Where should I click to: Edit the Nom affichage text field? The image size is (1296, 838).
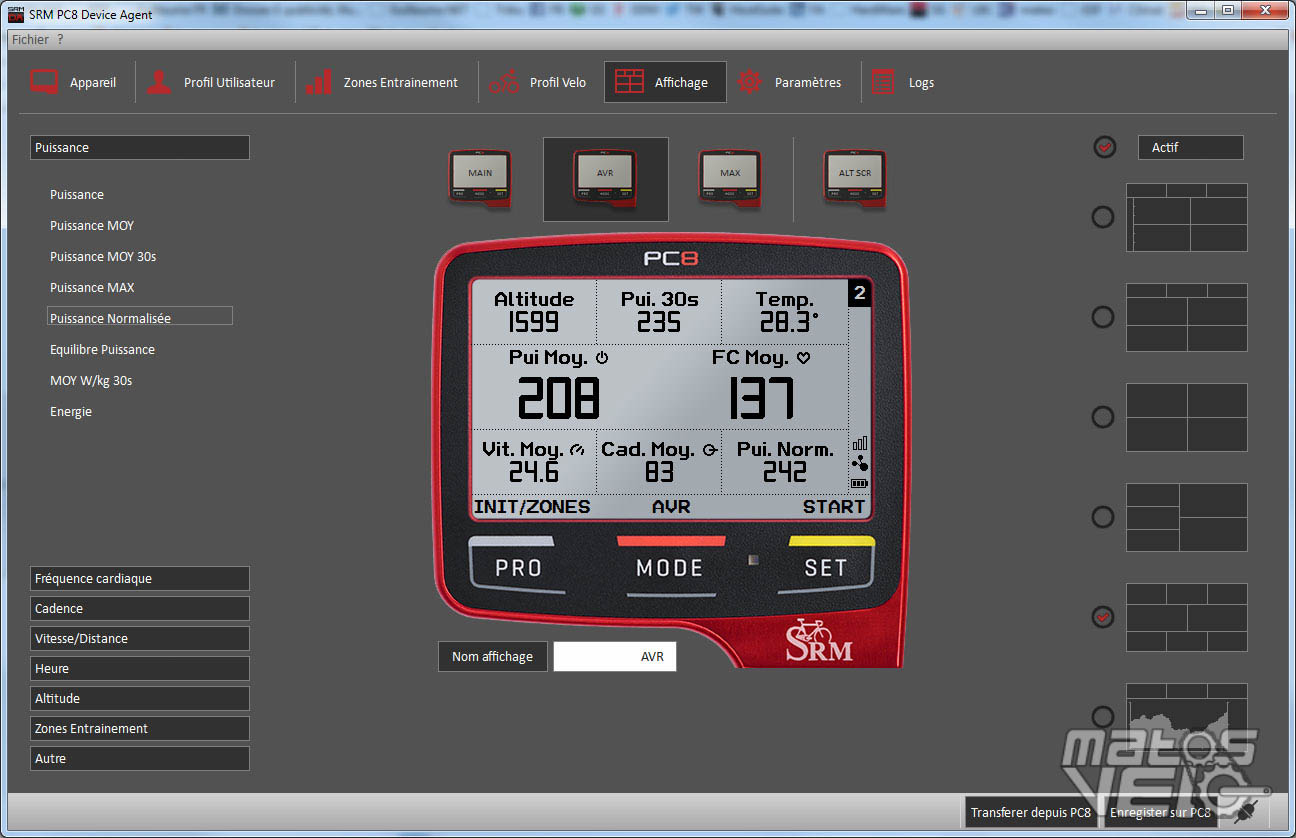(x=615, y=657)
